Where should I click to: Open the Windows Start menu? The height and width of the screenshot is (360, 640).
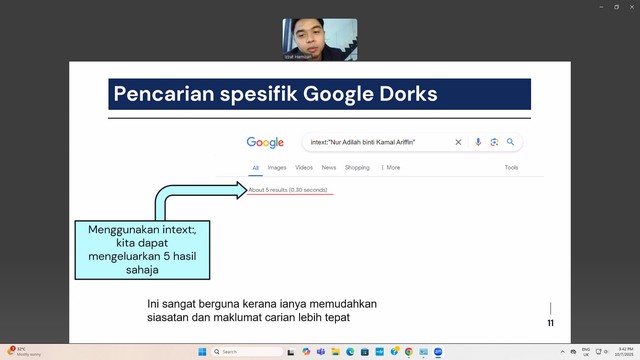(202, 352)
